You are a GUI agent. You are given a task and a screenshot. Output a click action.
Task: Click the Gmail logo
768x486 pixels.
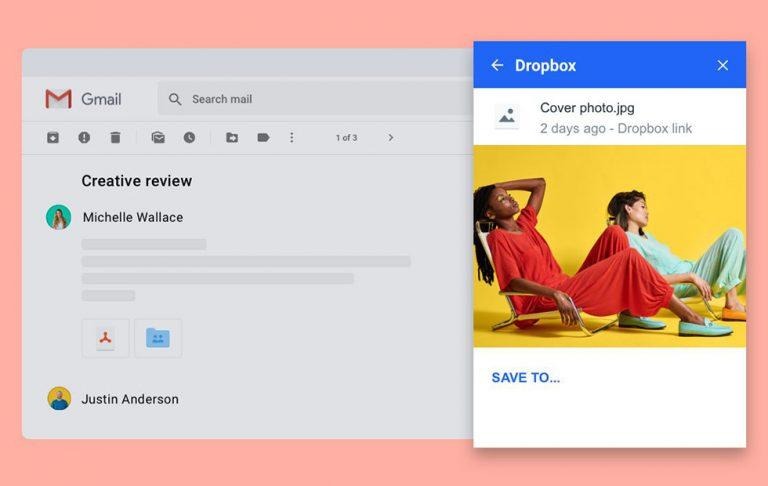(83, 99)
